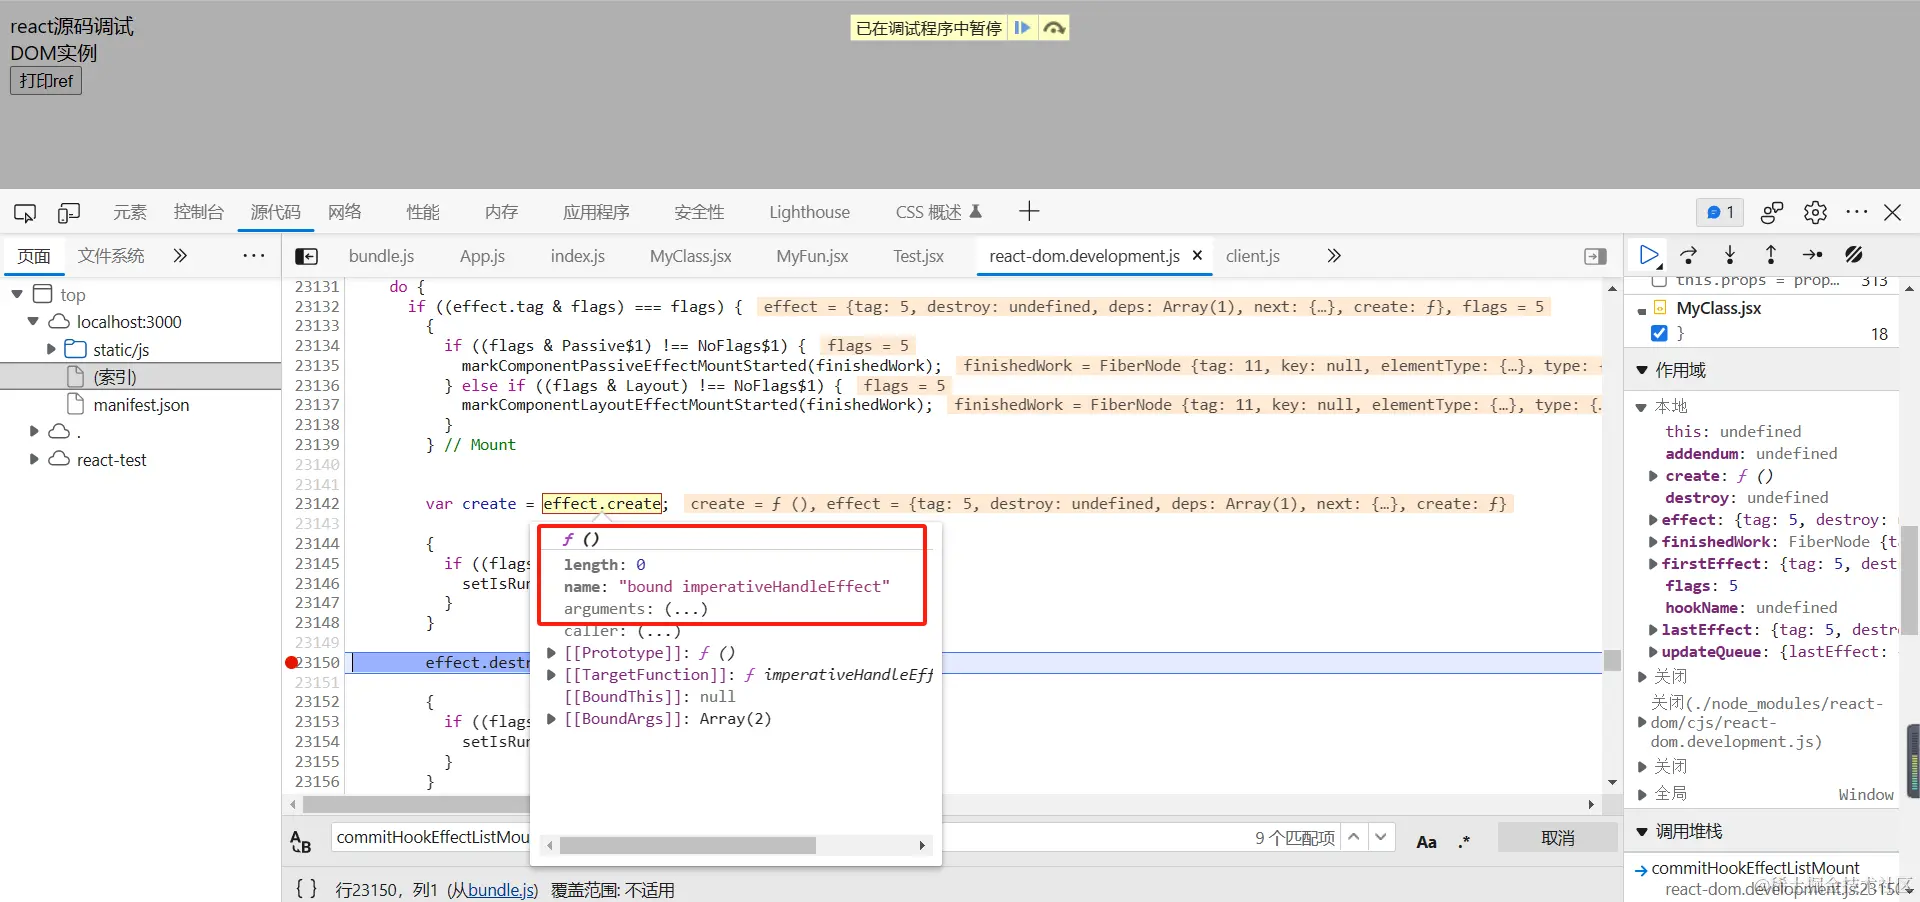Switch to 文件系统 navigator tab
Viewport: 1920px width, 902px height.
[111, 256]
